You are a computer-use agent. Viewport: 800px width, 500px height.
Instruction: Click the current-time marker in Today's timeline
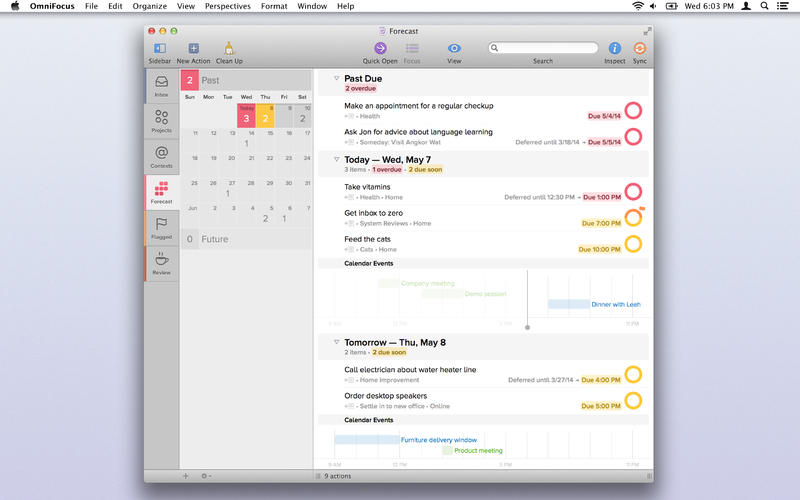pyautogui.click(x=528, y=327)
